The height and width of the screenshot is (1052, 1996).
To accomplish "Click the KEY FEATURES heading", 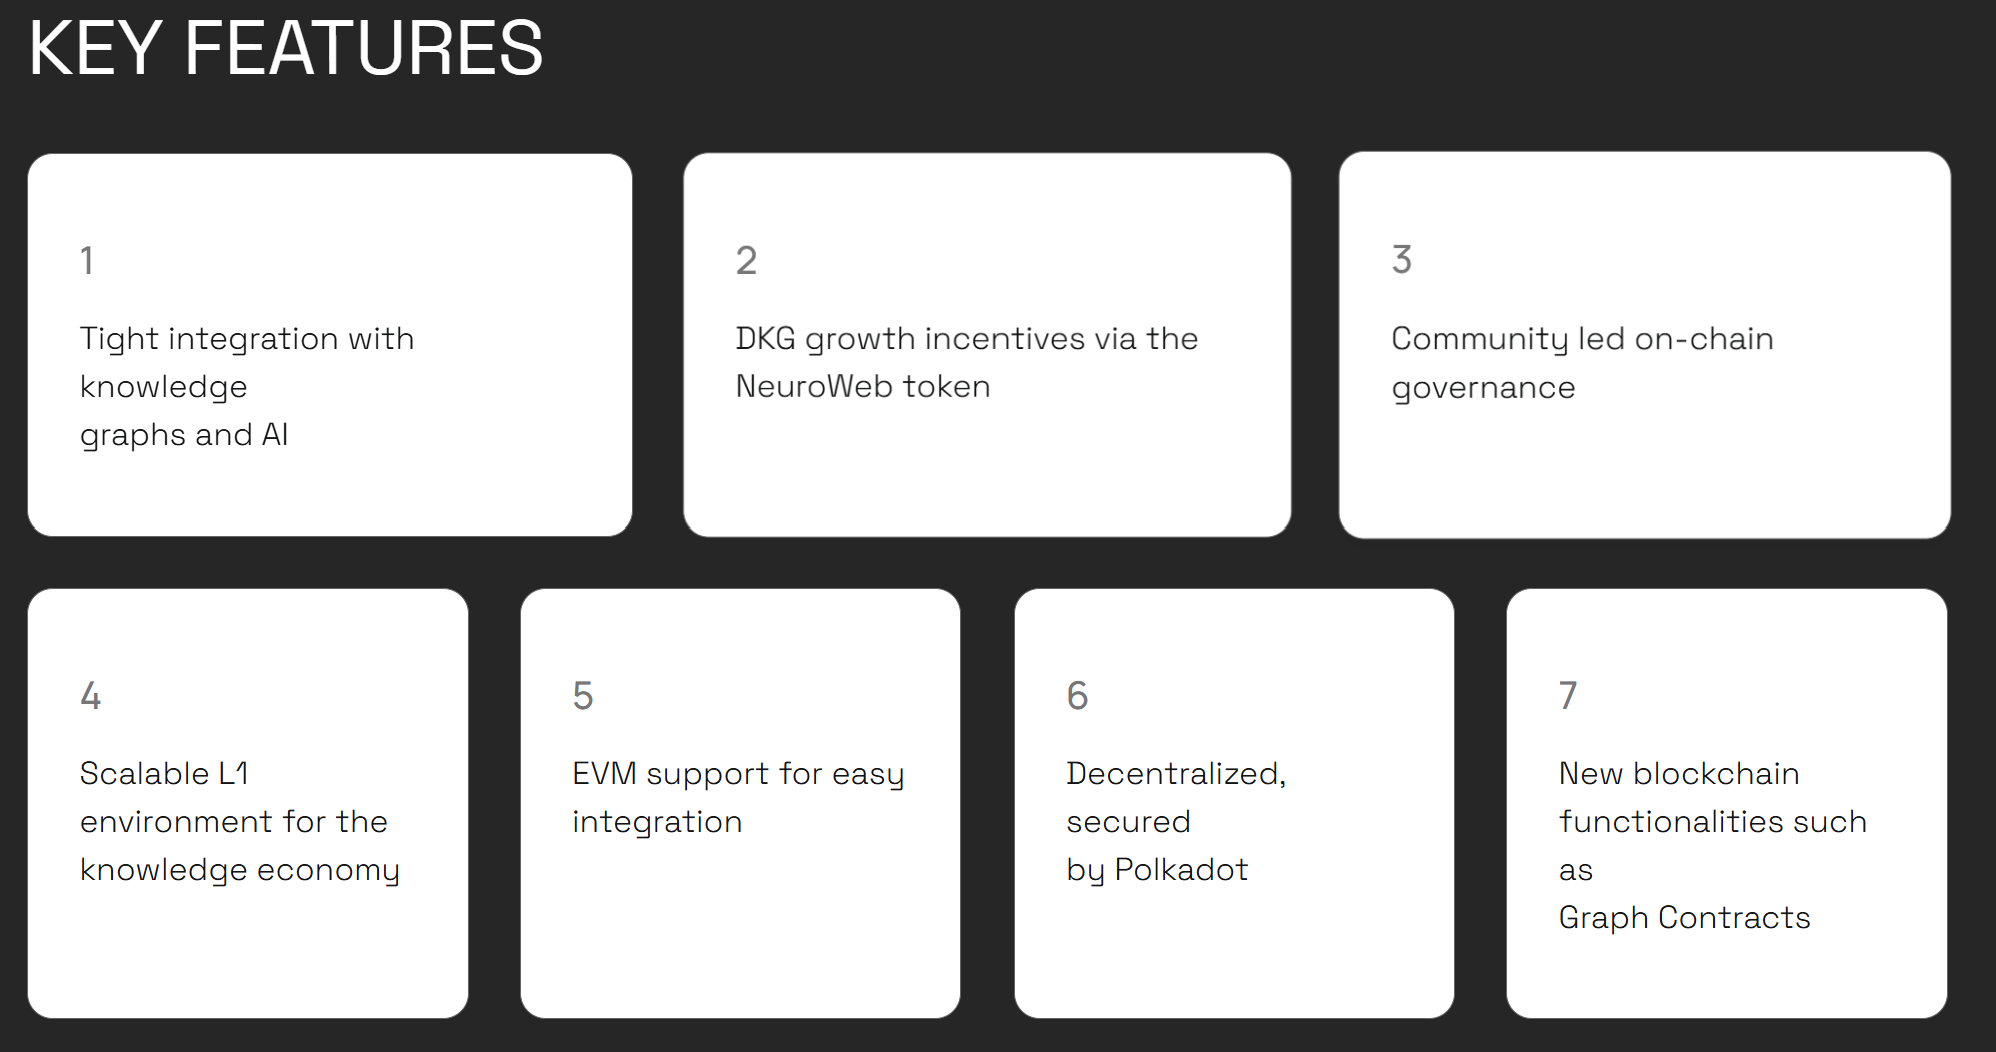I will 286,48.
